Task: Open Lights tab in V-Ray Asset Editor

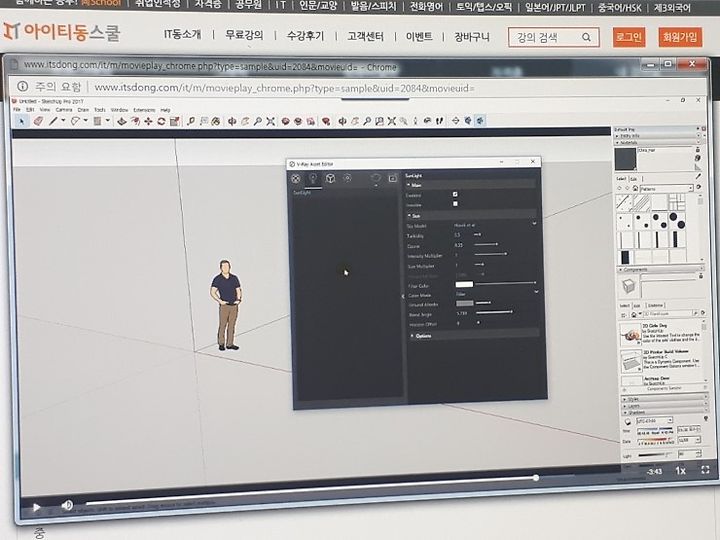Action: 313,179
